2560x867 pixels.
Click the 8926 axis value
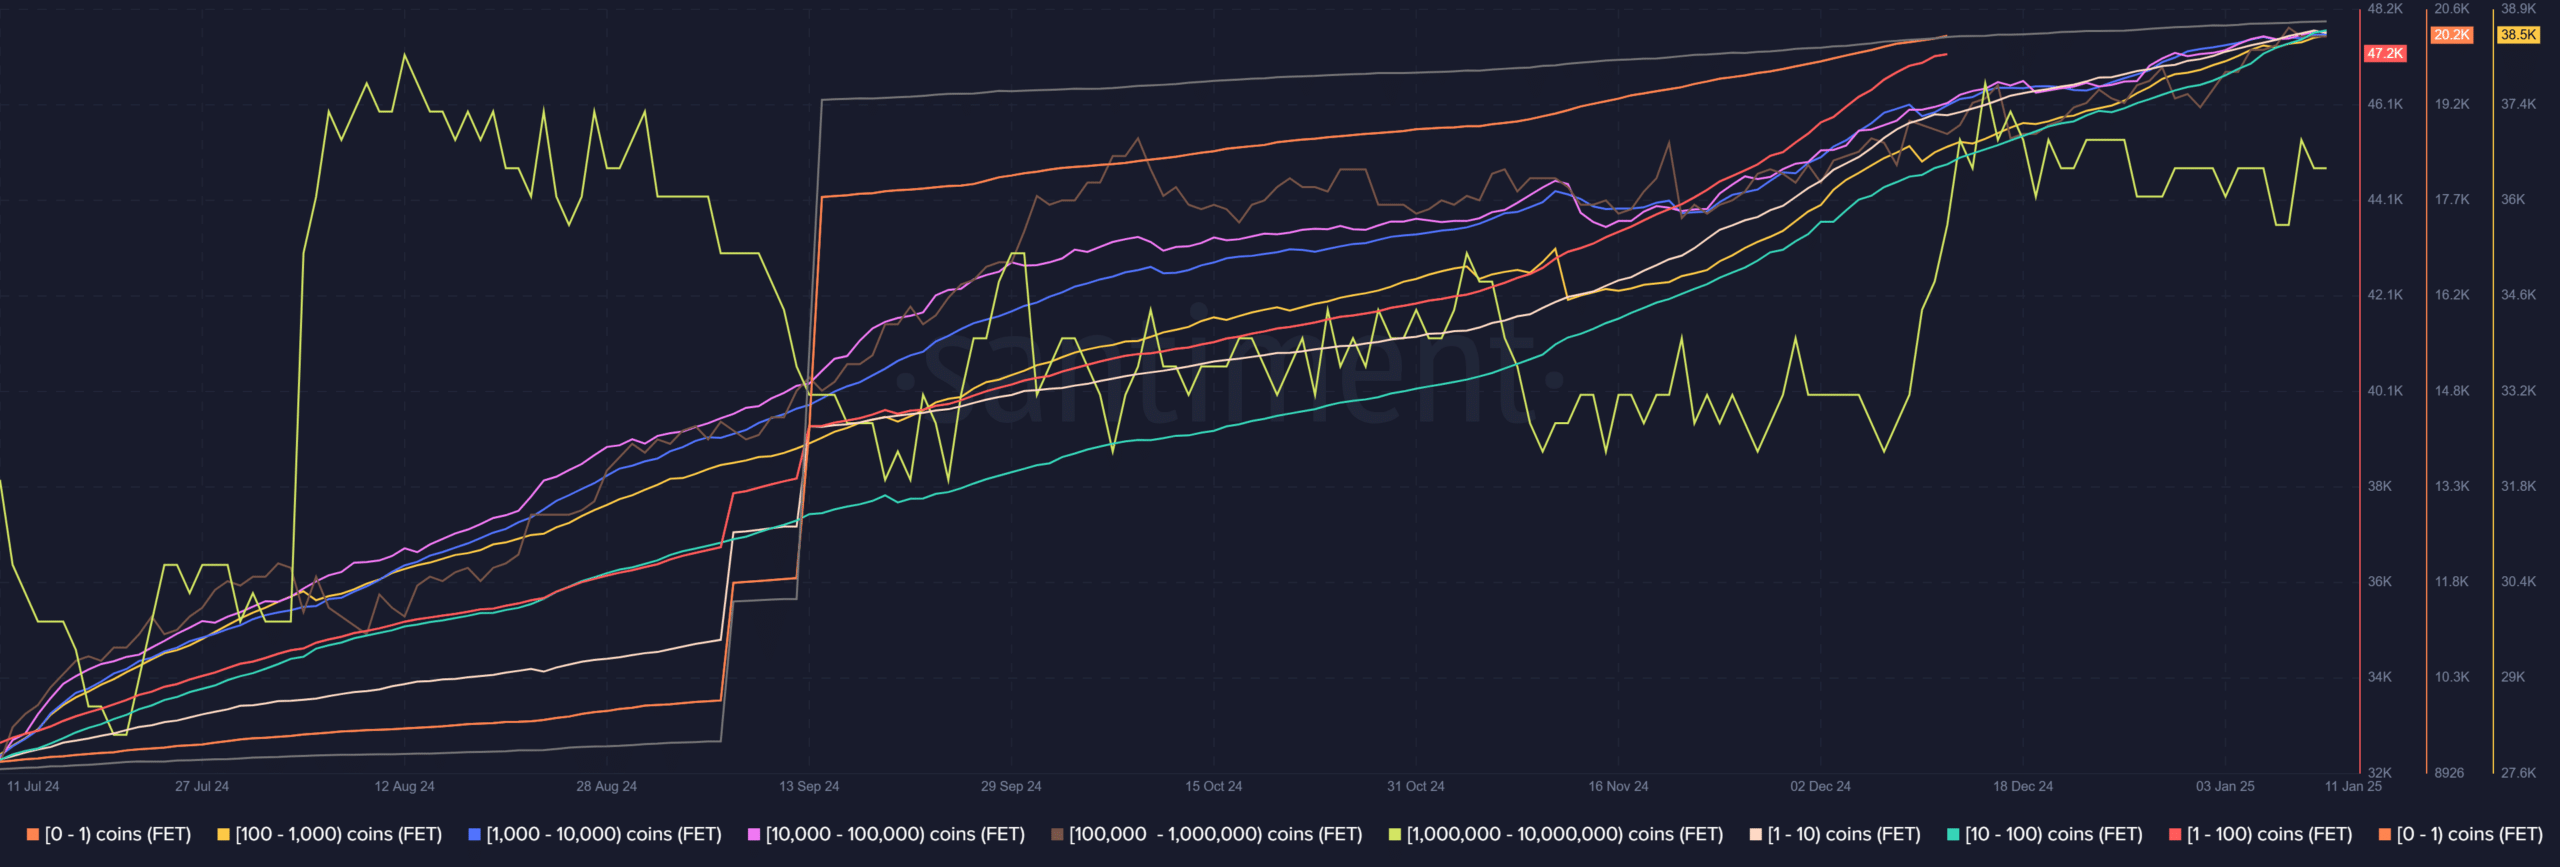(x=2449, y=773)
